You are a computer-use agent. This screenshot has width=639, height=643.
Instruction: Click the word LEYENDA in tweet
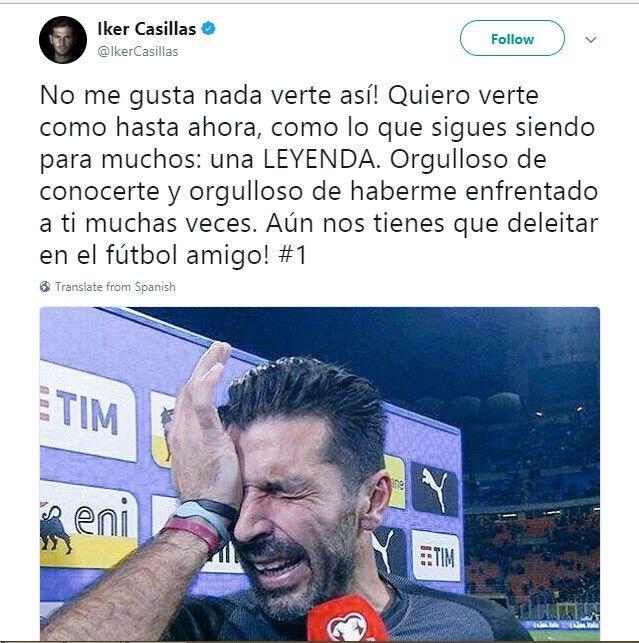click(x=319, y=159)
